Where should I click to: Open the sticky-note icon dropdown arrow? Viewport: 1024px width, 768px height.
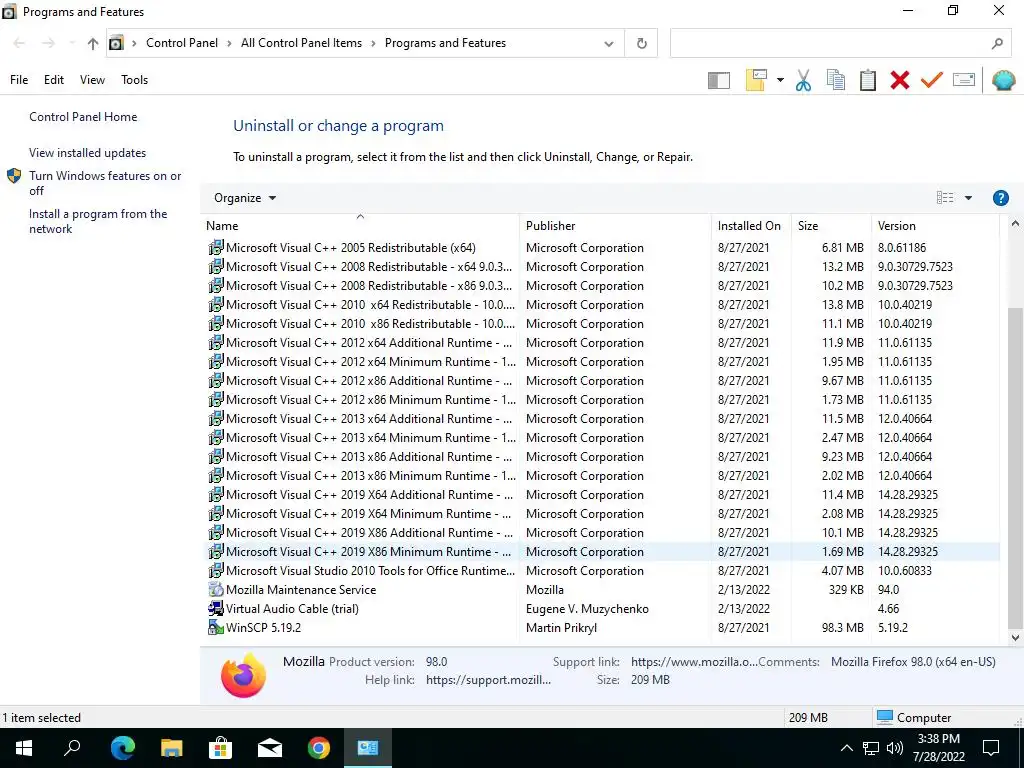tap(780, 80)
